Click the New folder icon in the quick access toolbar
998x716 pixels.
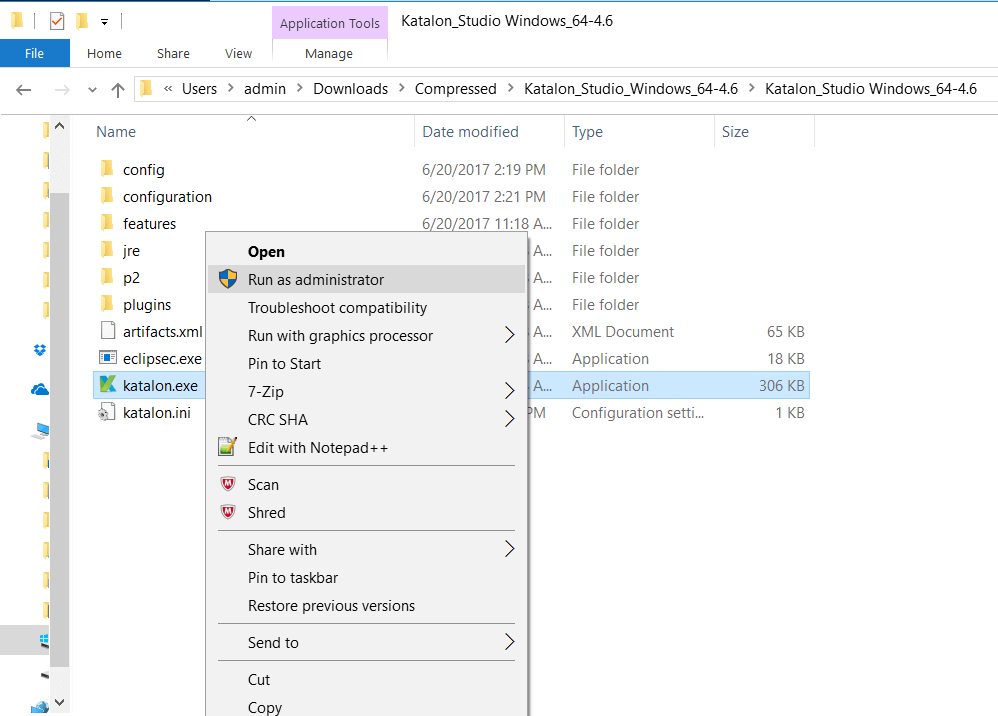pyautogui.click(x=81, y=21)
